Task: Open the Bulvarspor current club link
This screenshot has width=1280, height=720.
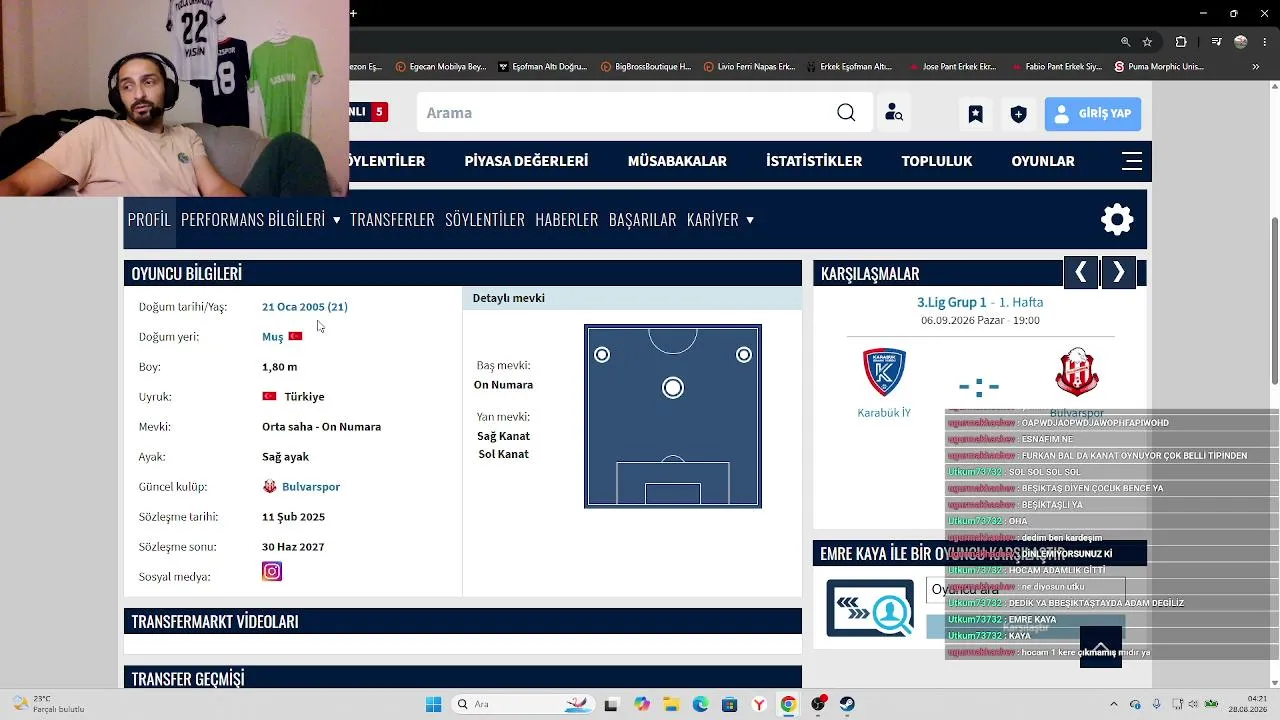Action: 311,487
